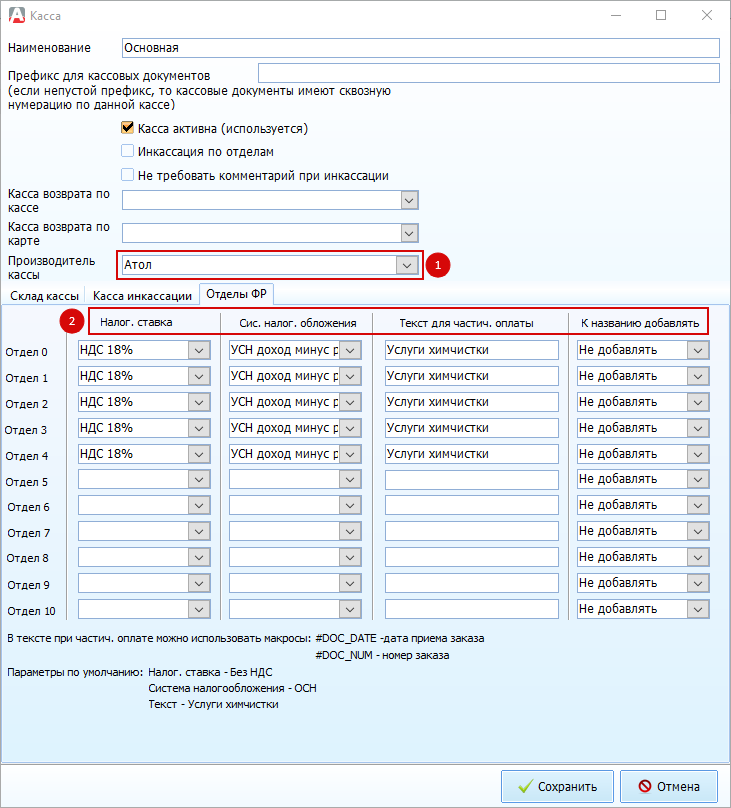Open Отдел 10 empty tax rate dropdown
The height and width of the screenshot is (808, 731).
pos(199,609)
